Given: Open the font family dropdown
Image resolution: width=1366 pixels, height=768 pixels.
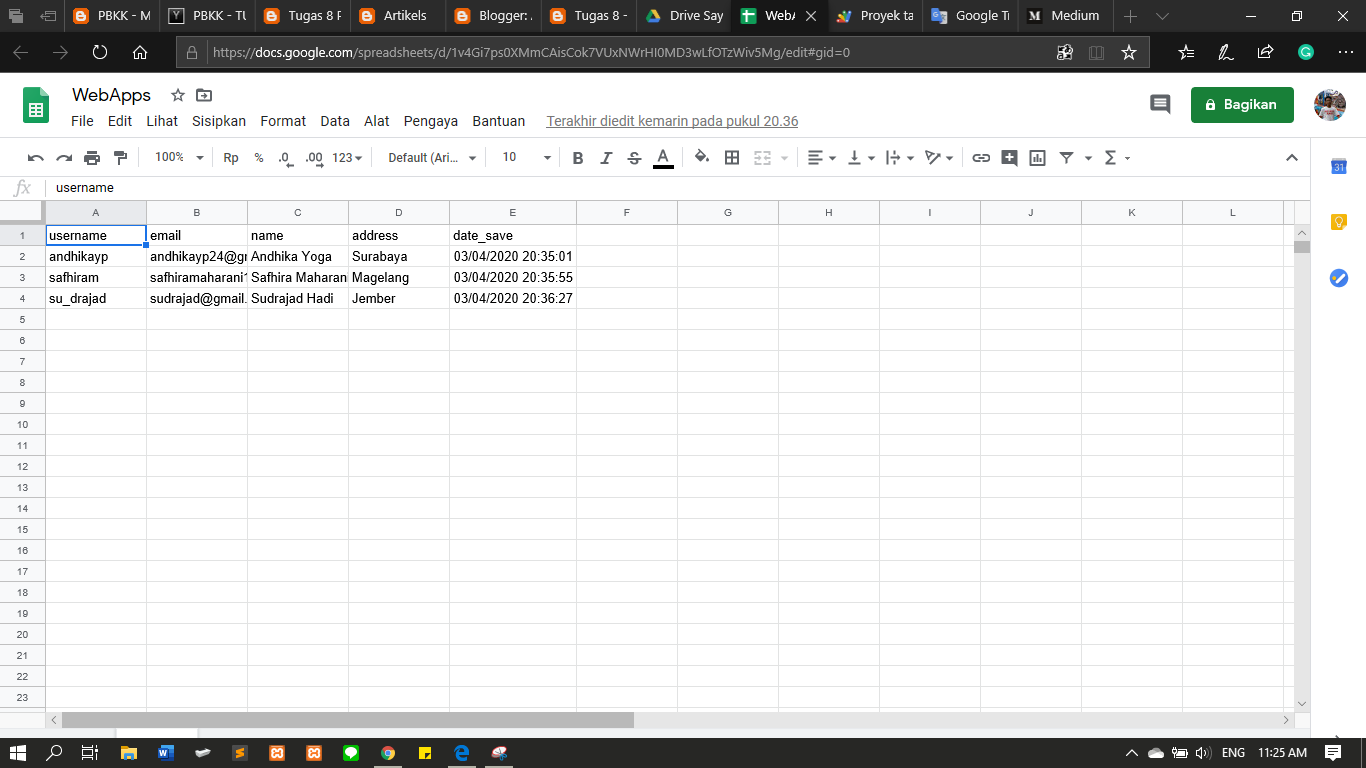Looking at the screenshot, I should (430, 157).
